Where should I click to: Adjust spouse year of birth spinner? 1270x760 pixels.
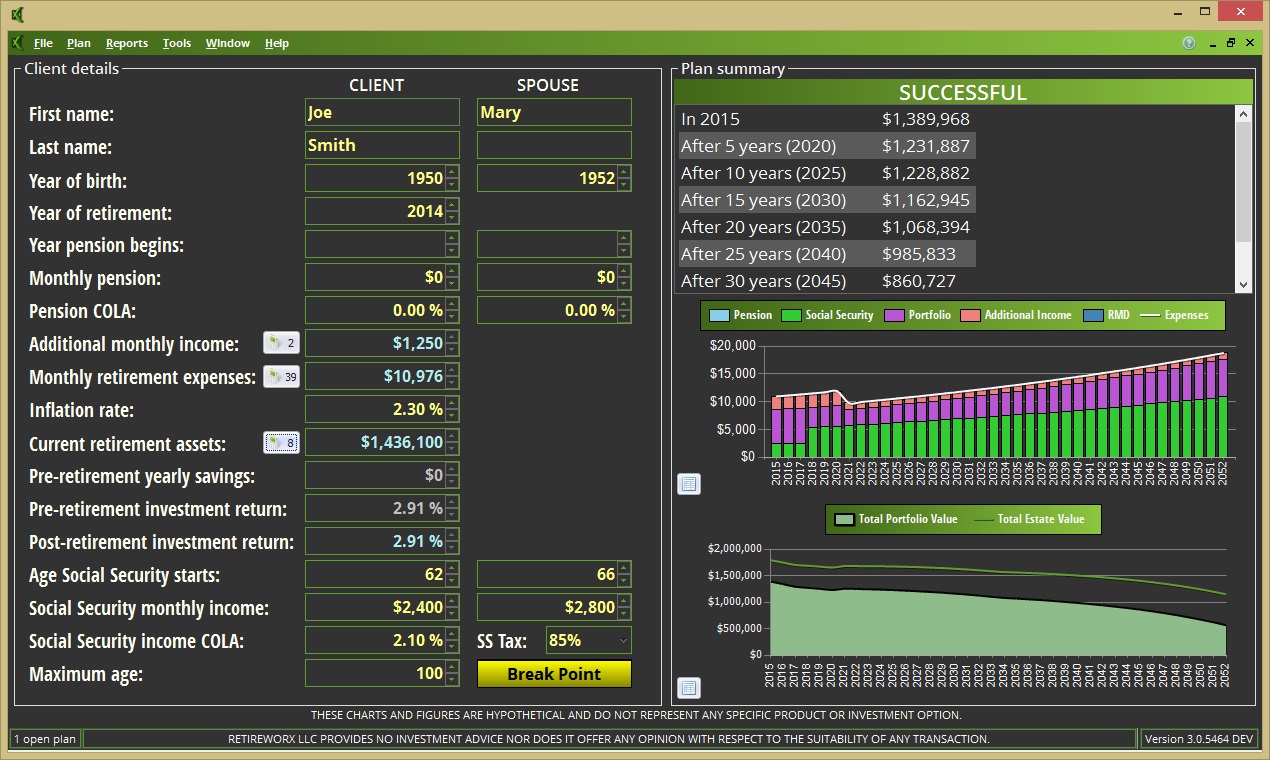(x=624, y=178)
